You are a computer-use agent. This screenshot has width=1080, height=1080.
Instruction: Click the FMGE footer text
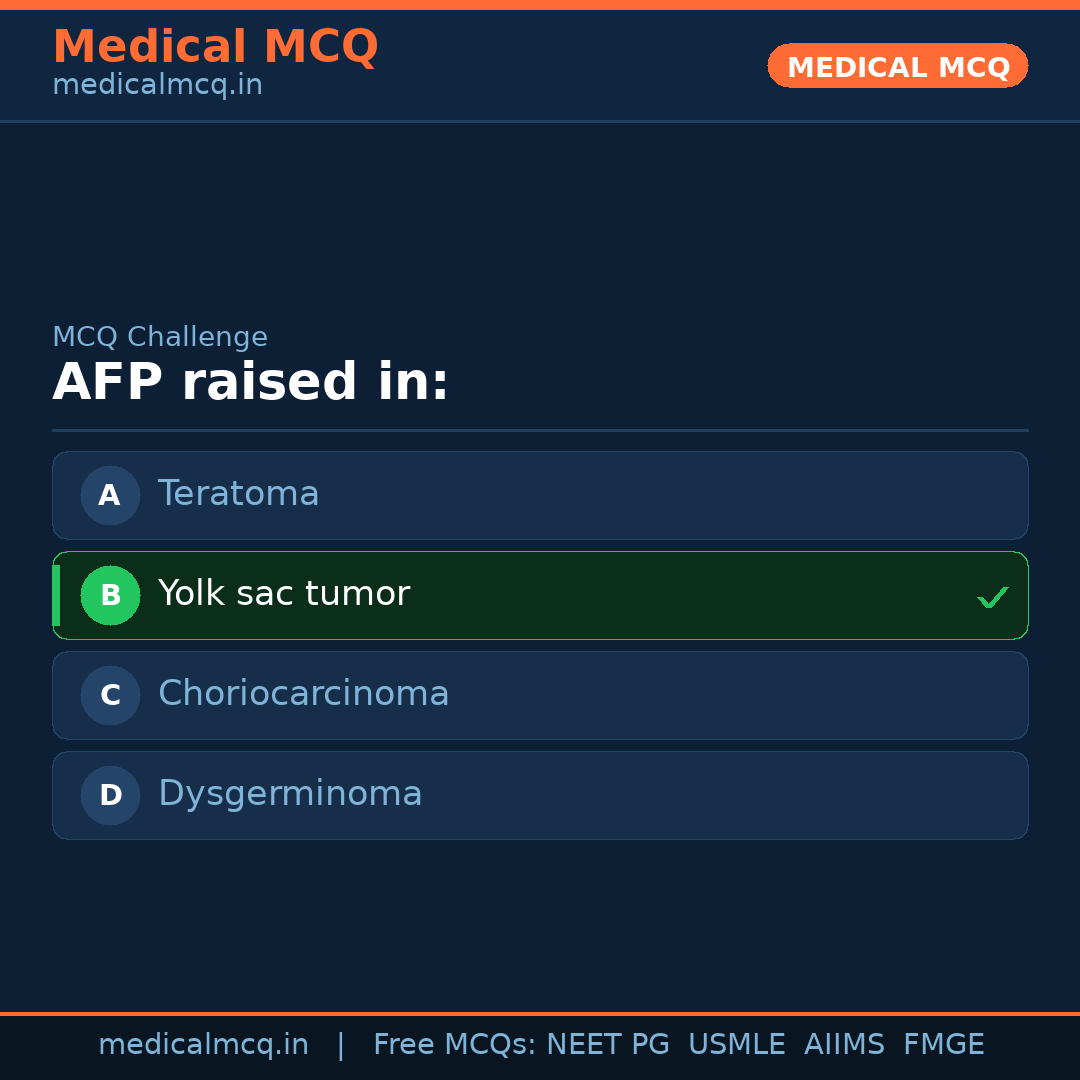943,1045
